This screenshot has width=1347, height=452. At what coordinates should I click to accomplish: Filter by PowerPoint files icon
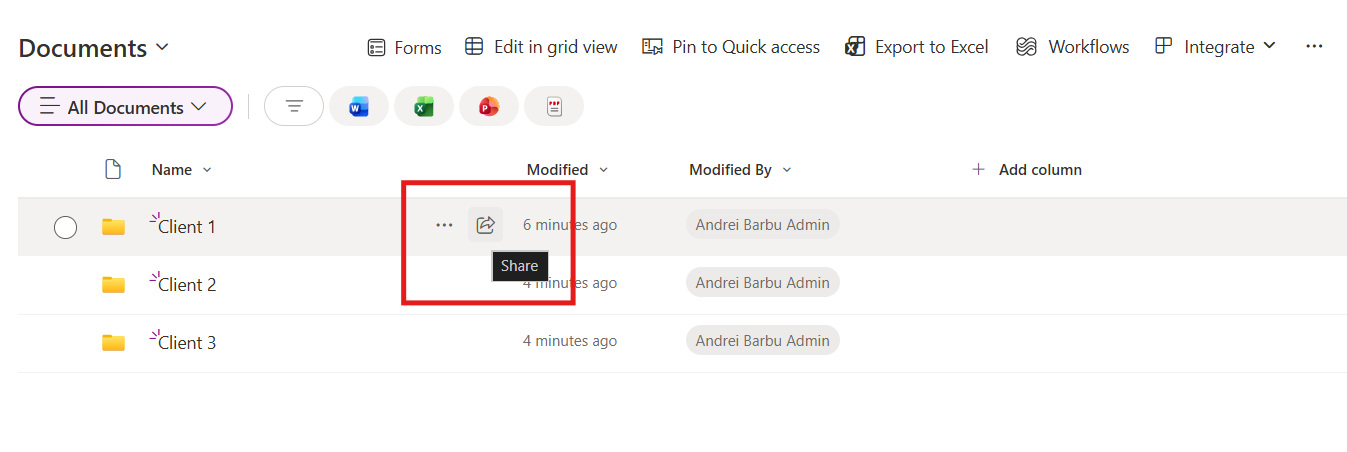[489, 107]
